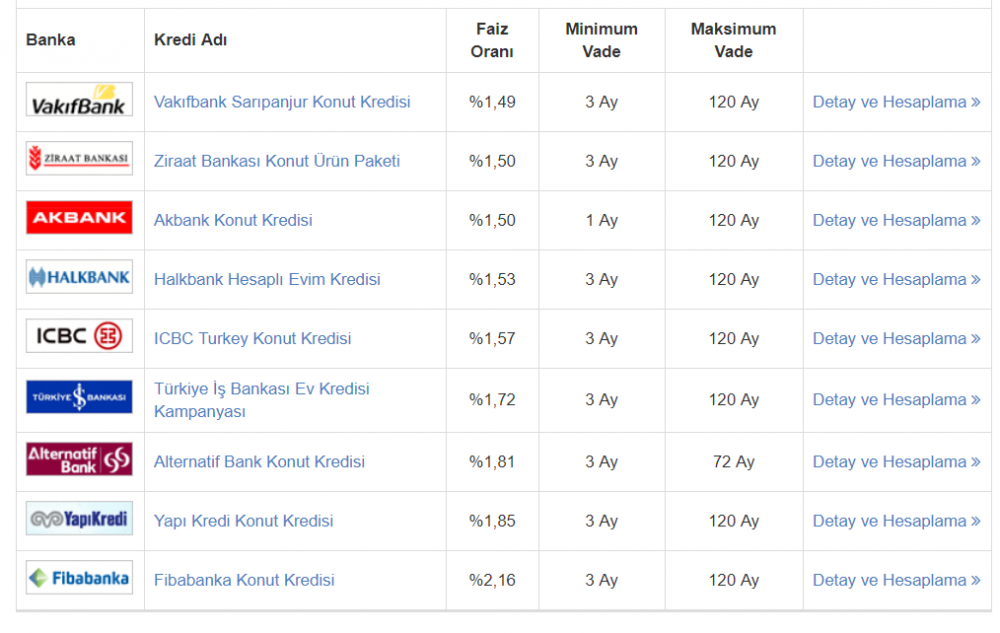Select the %1,49 interest rate cell

pyautogui.click(x=492, y=102)
